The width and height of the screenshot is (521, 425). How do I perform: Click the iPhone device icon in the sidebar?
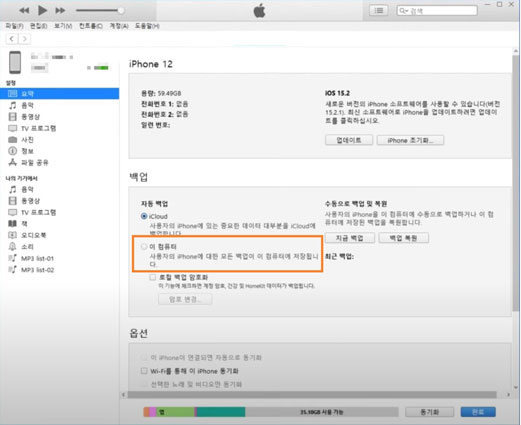15,62
